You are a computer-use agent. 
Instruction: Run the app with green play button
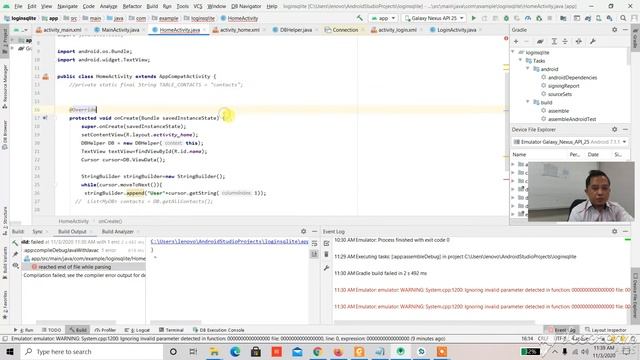point(473,18)
